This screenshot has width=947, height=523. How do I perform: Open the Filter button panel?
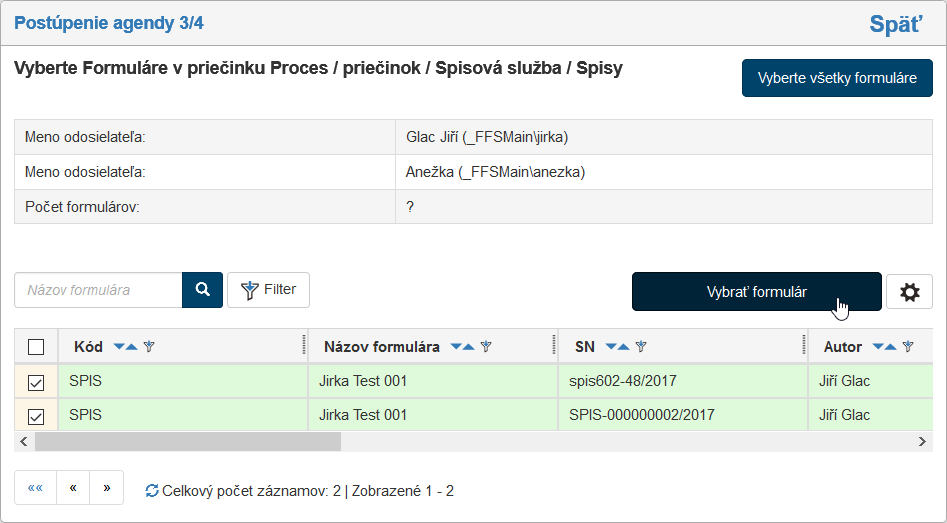[x=268, y=290]
